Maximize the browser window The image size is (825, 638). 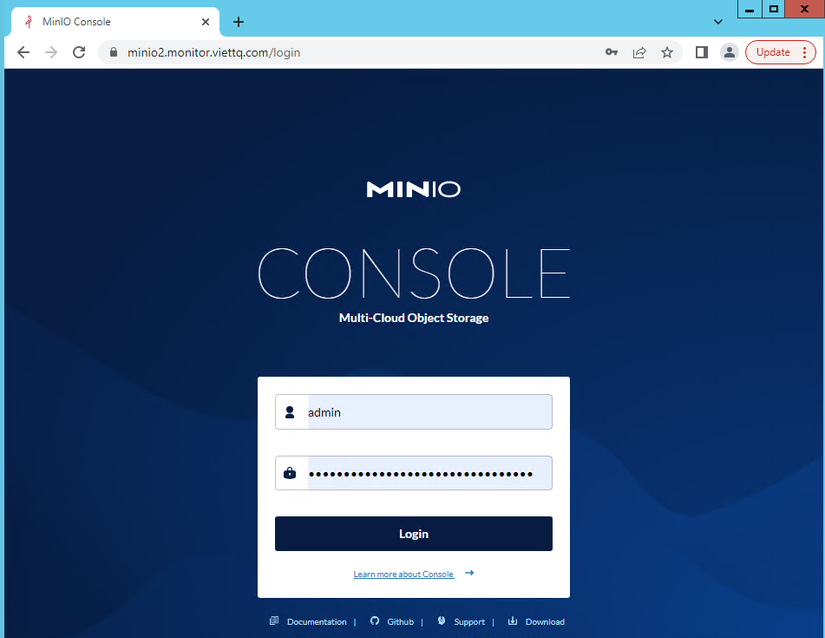(773, 9)
